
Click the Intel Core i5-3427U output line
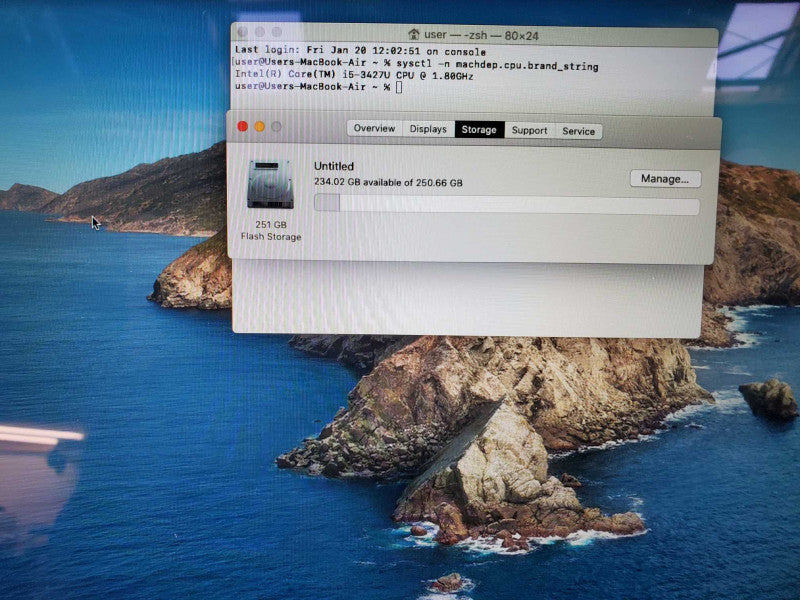pos(354,74)
